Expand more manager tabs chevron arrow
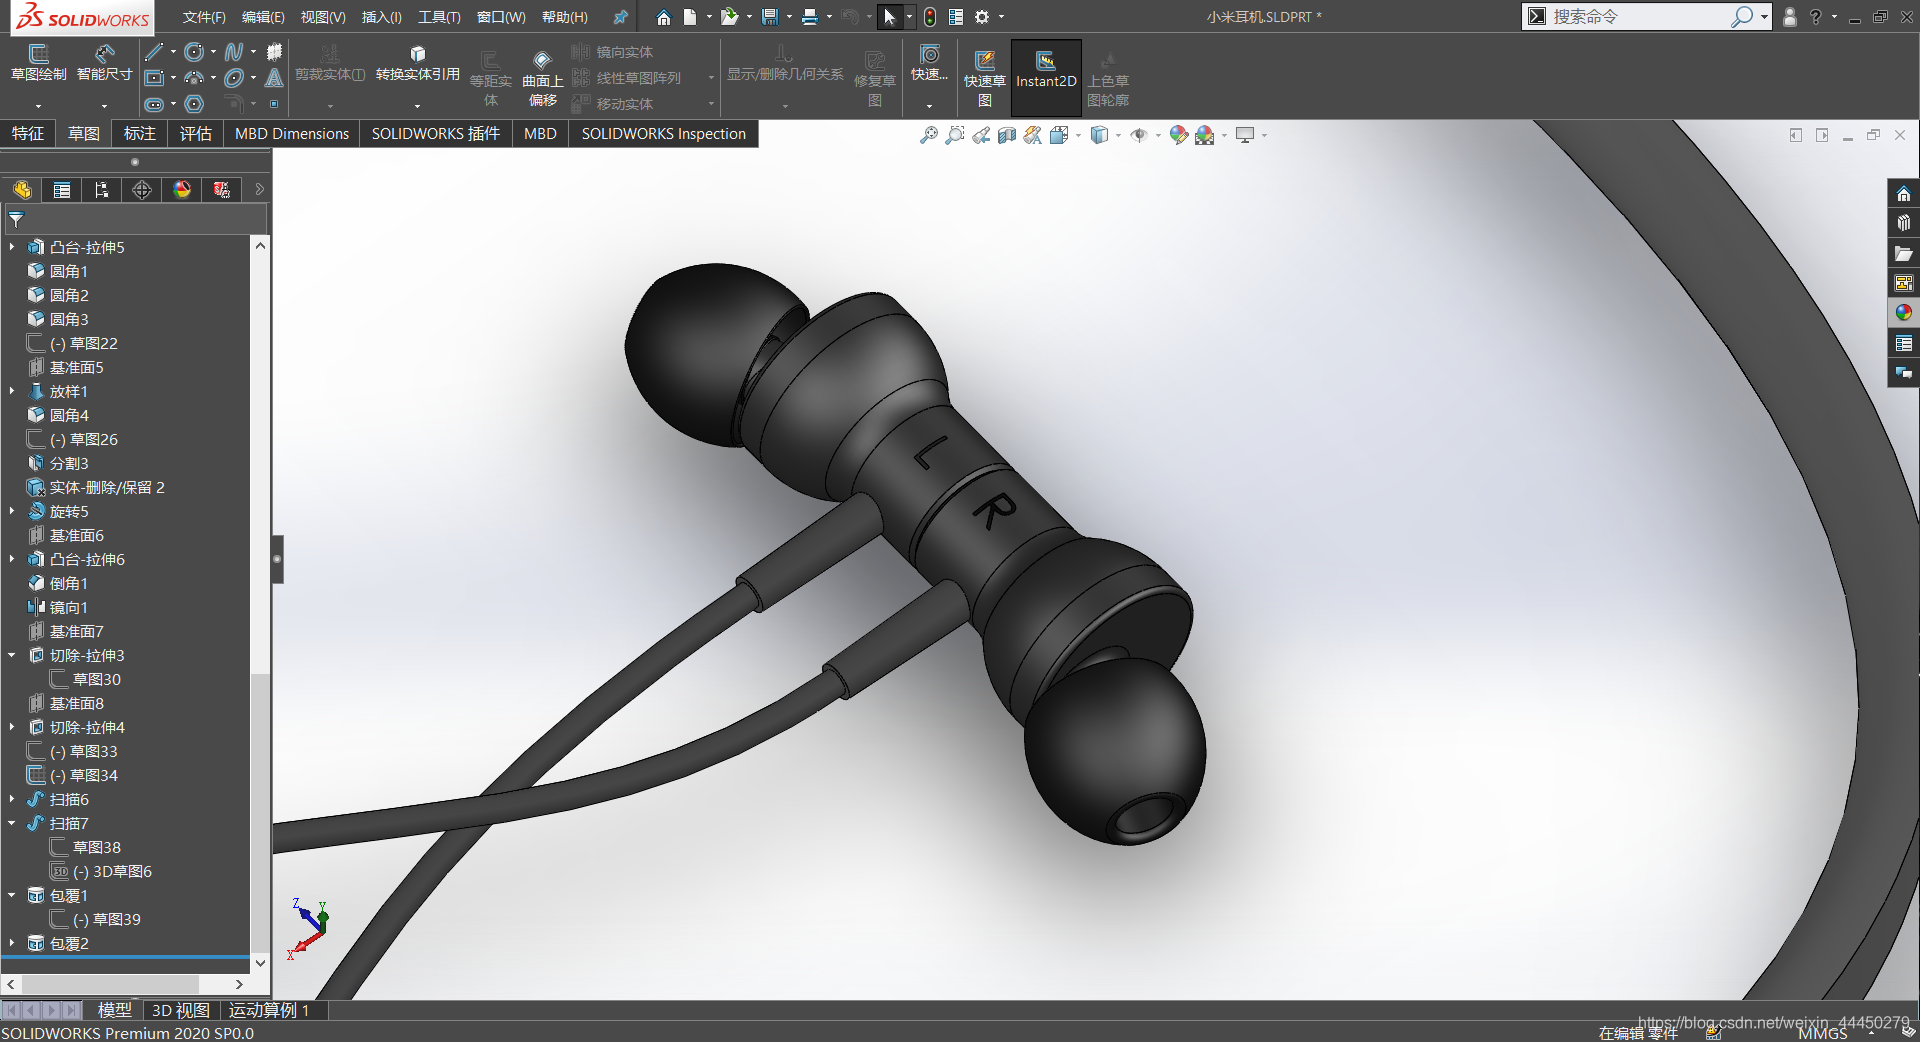 [x=259, y=189]
